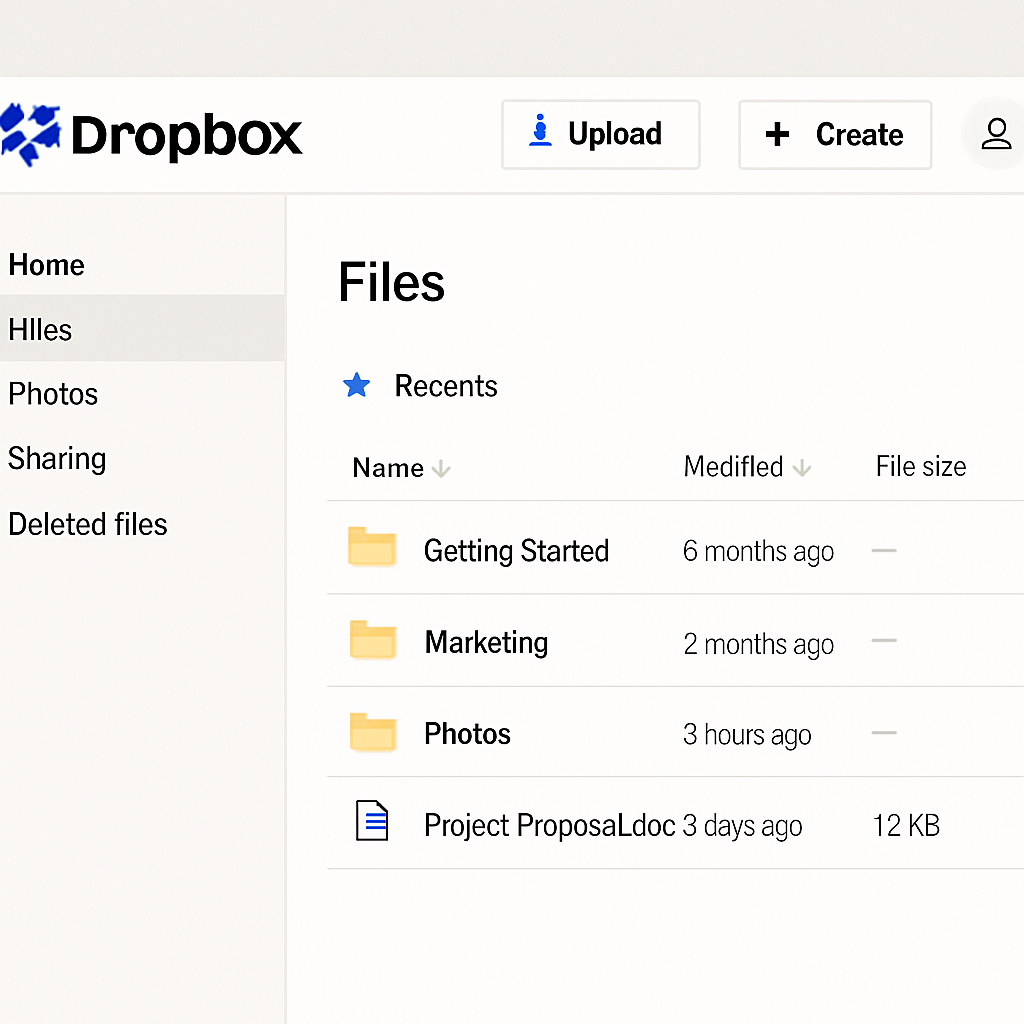The image size is (1024, 1024).
Task: Click '6 months ago' modified cell
Action: 758,552
